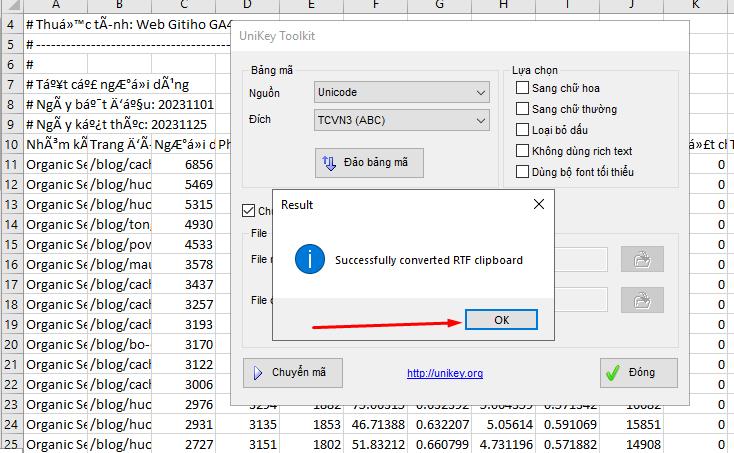Select cell with value 14908

click(x=631, y=444)
